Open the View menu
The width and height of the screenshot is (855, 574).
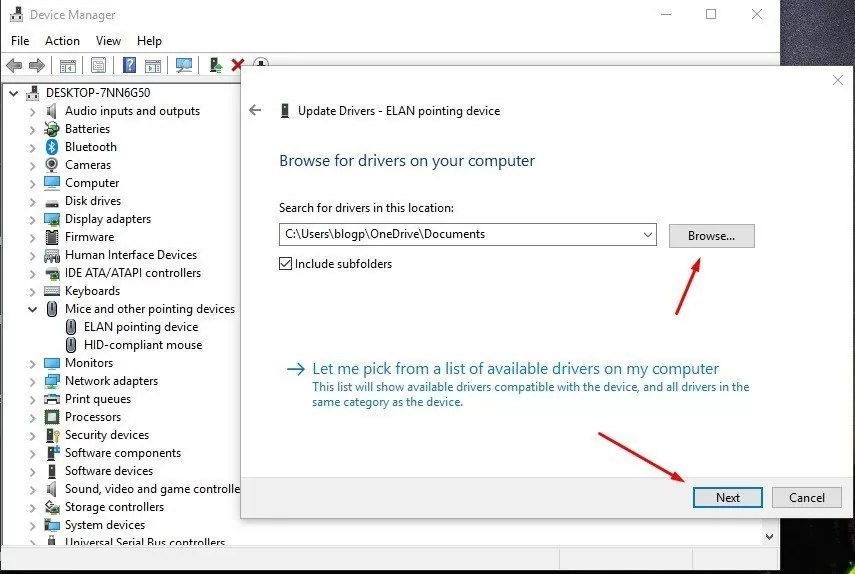[108, 41]
